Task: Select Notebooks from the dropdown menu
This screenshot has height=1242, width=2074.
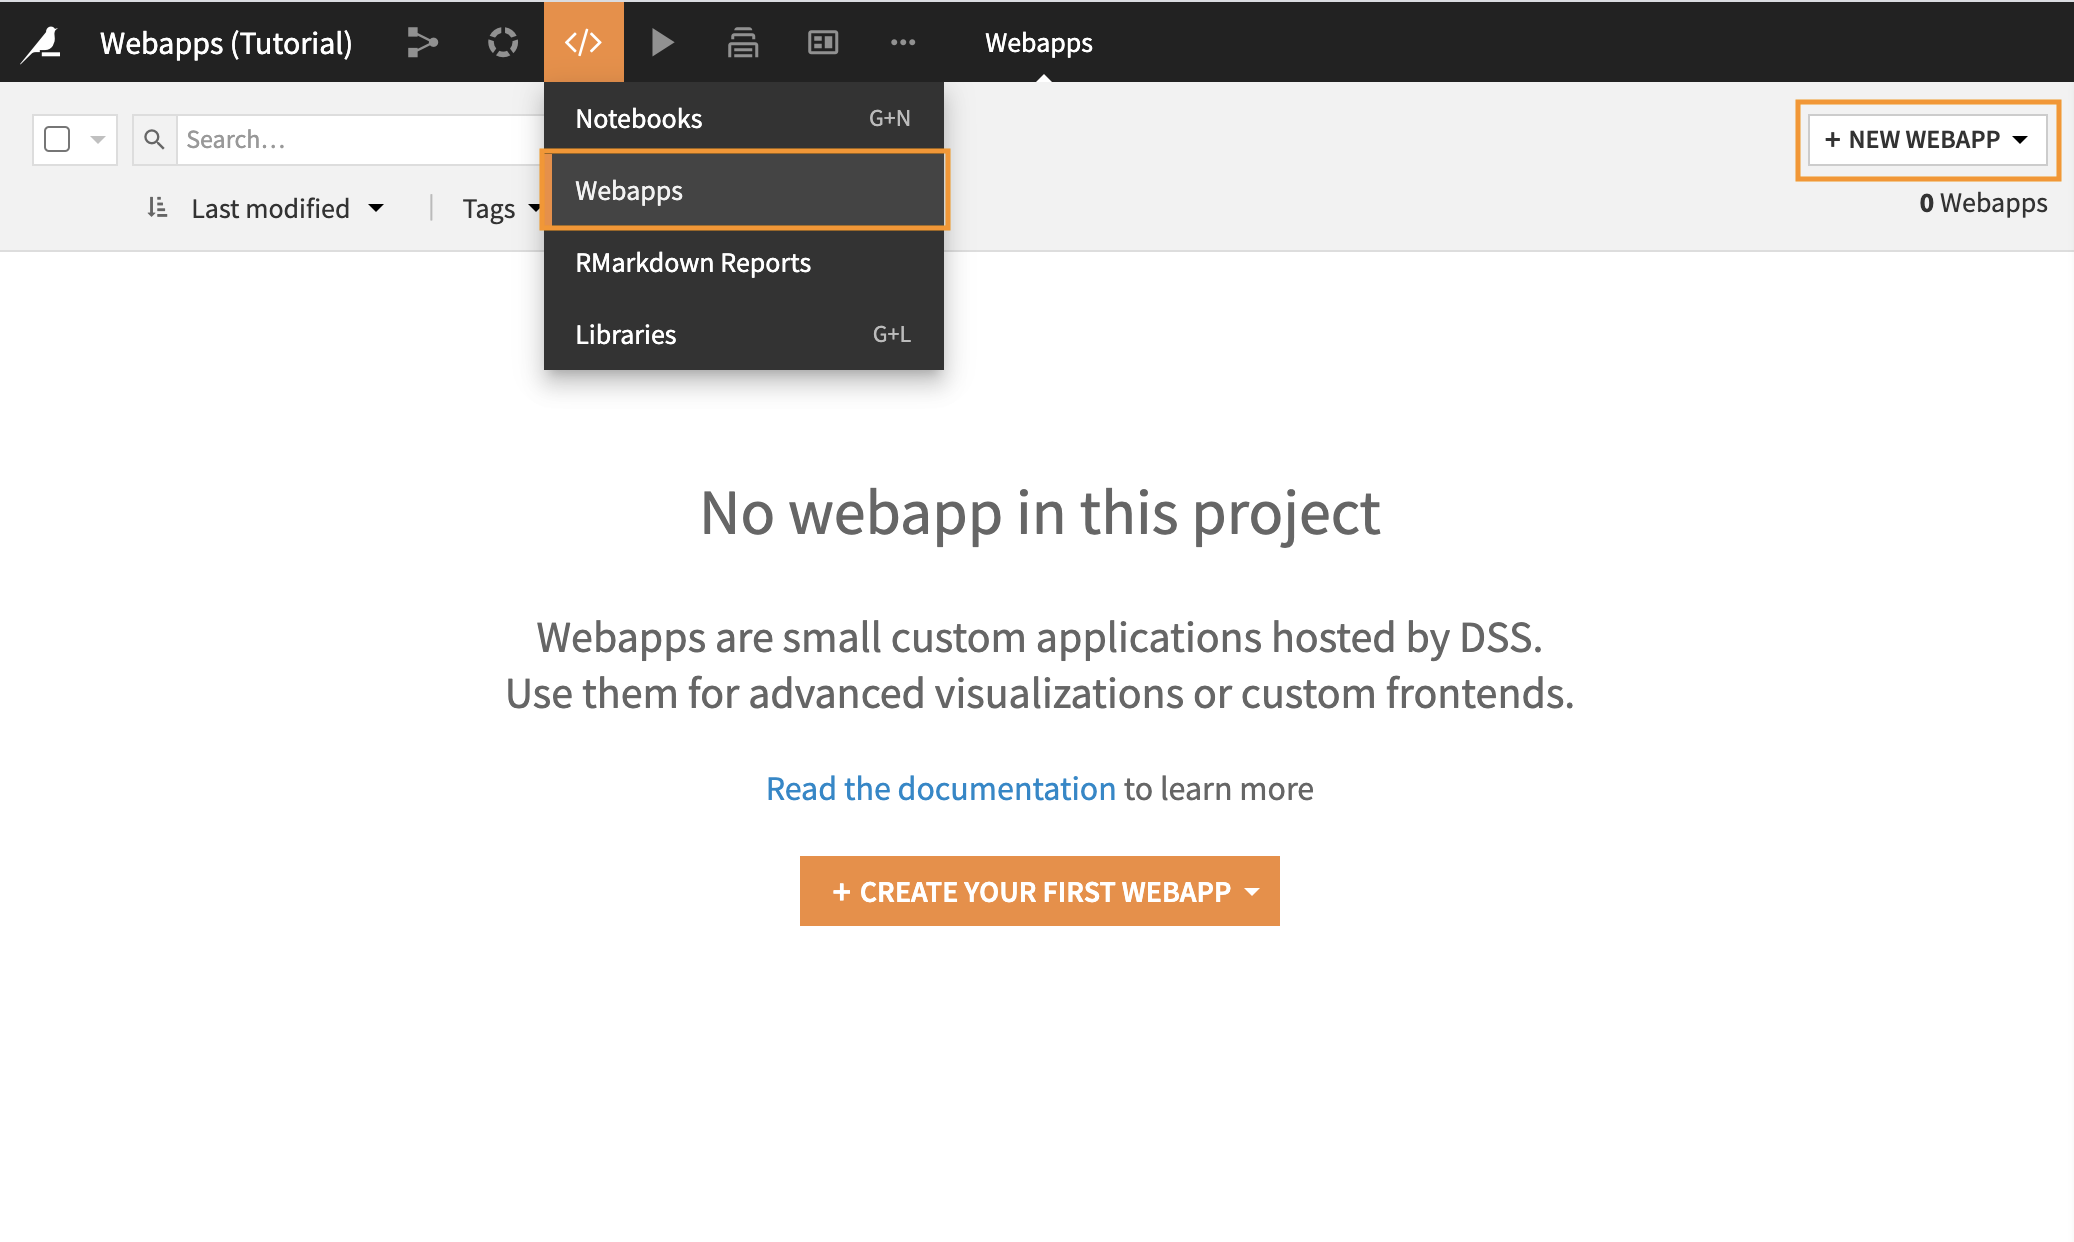Action: [x=640, y=117]
